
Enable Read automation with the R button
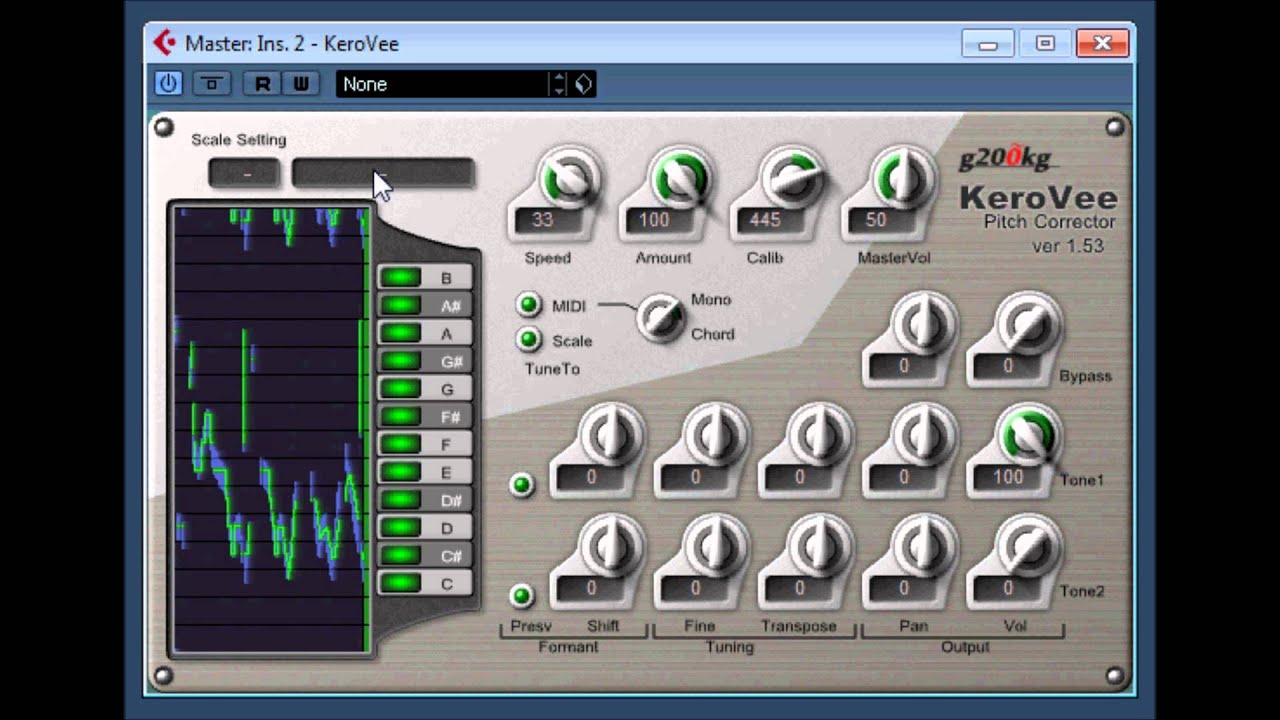point(262,84)
